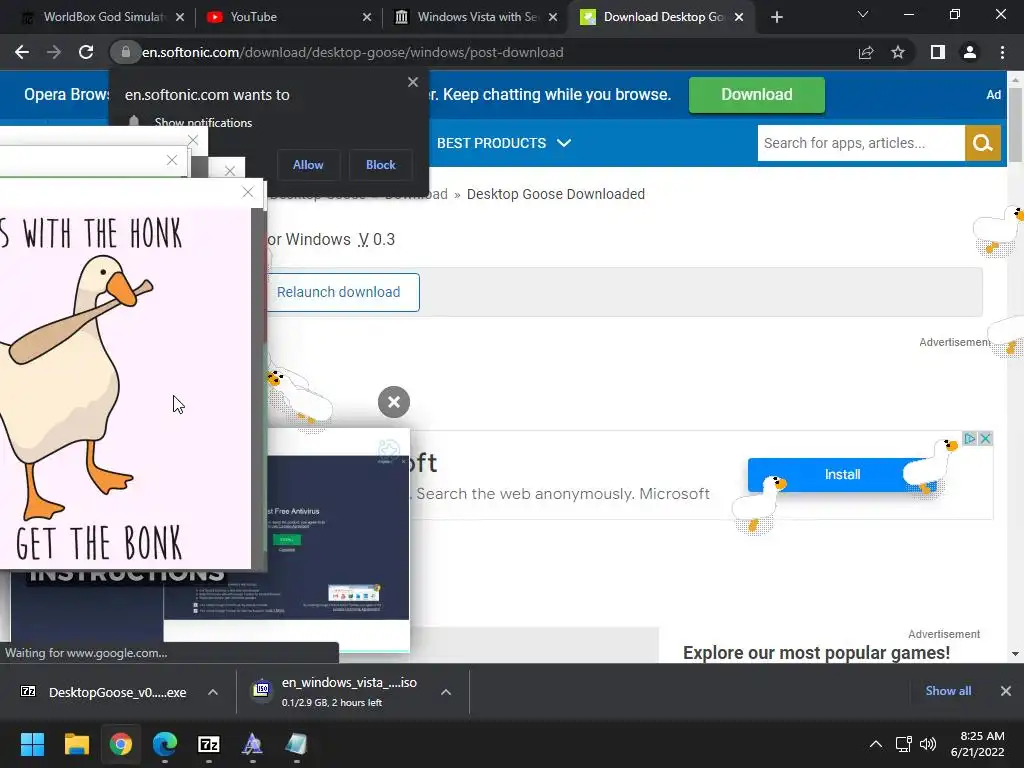Click the goose on the Install ad
The width and height of the screenshot is (1024, 768).
coord(931,467)
